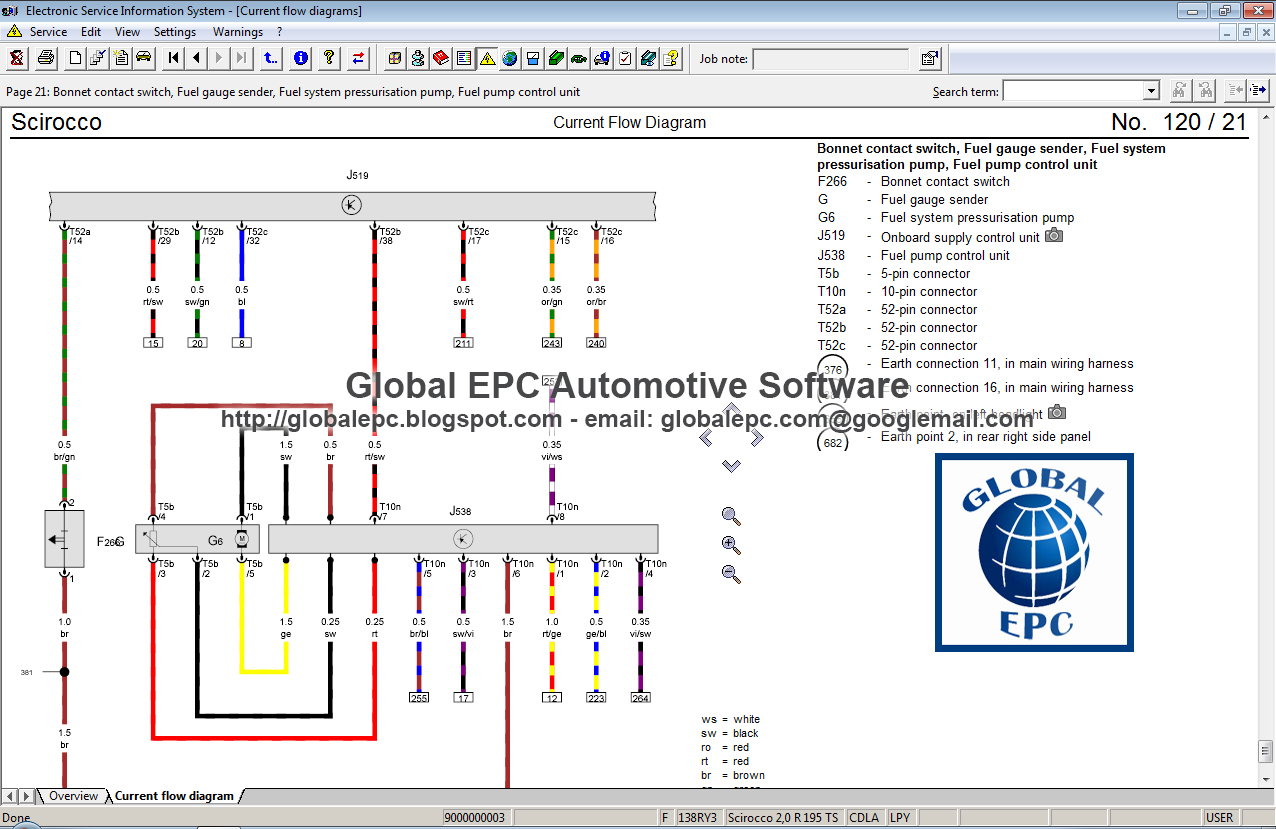Switch to the Overview tab
Viewport: 1276px width, 829px height.
tap(74, 796)
